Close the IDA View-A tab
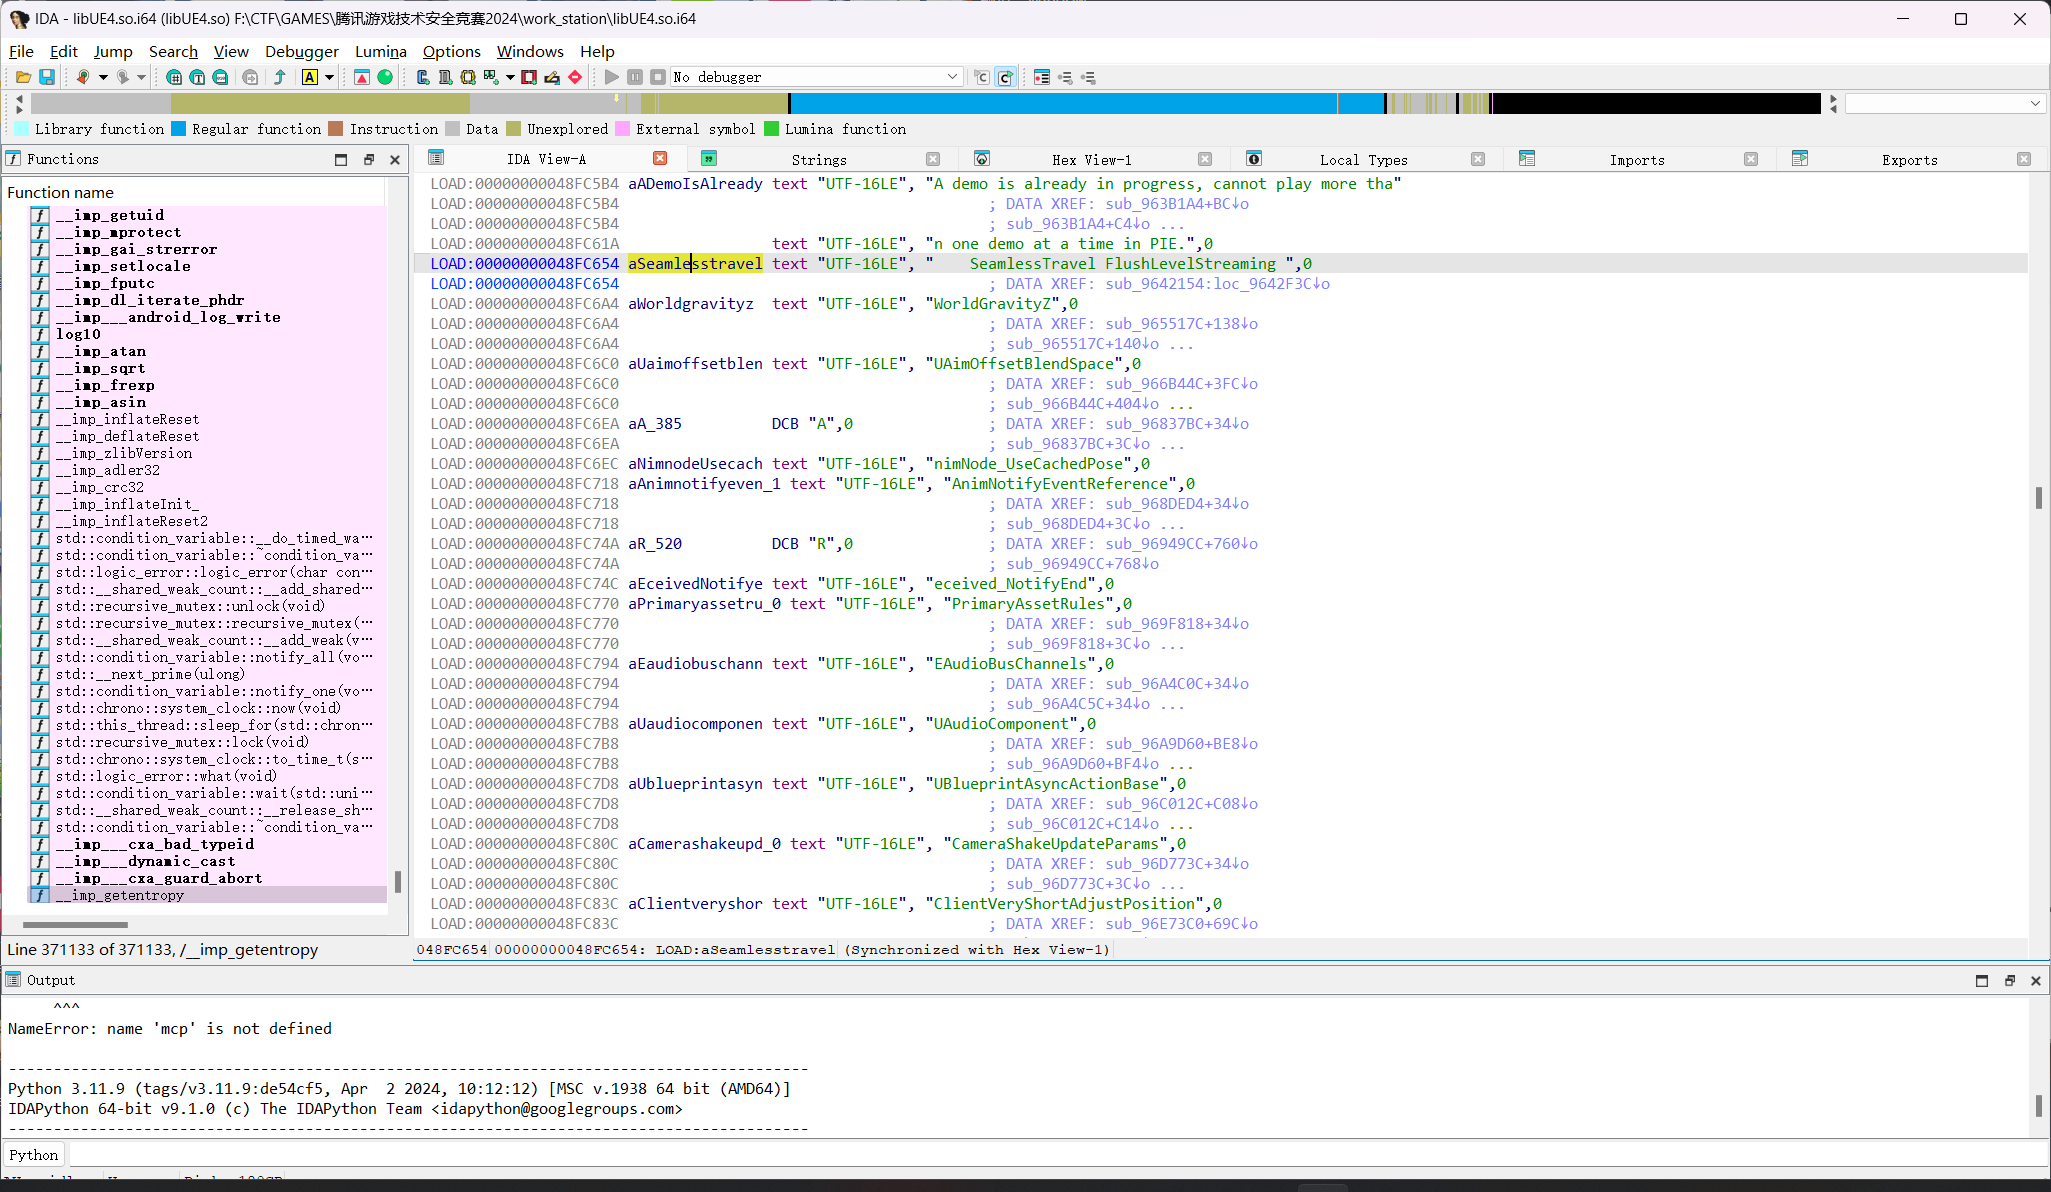Screen dimensions: 2051x1192 (660, 158)
